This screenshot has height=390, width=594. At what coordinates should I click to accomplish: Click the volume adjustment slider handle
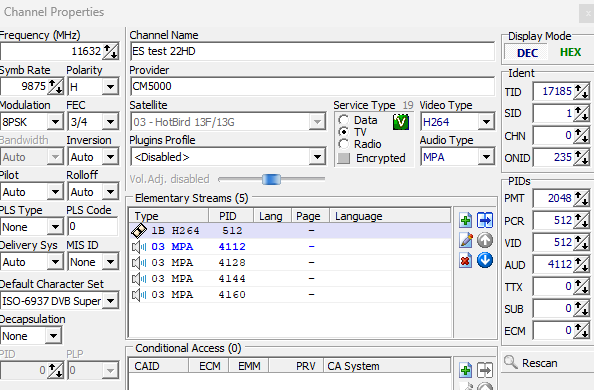coord(272,179)
